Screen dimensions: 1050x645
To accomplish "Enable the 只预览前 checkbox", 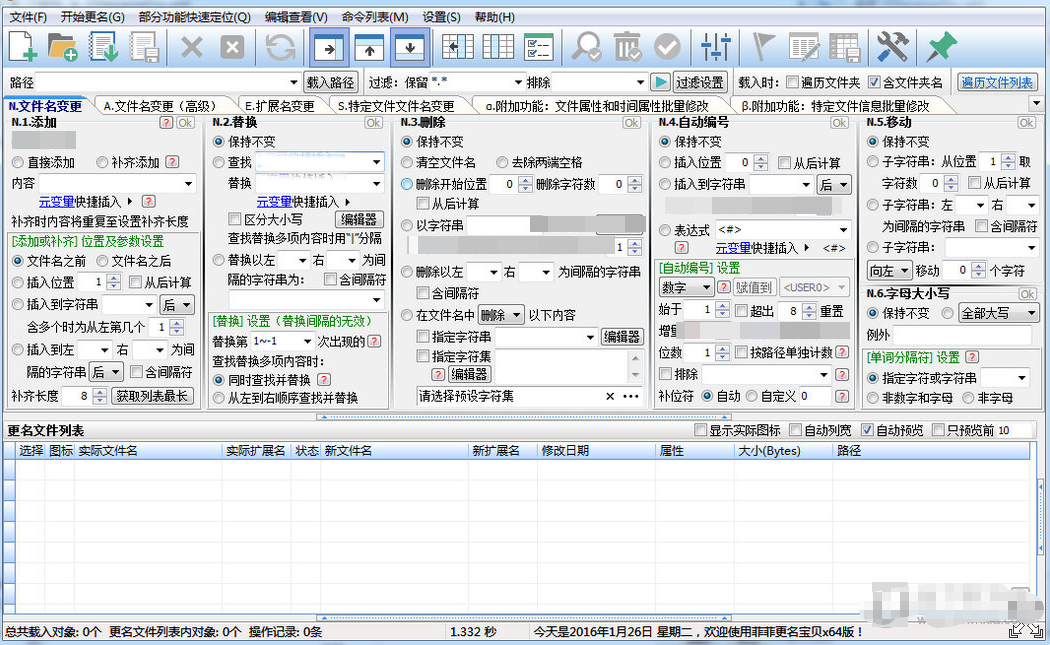I will 938,430.
